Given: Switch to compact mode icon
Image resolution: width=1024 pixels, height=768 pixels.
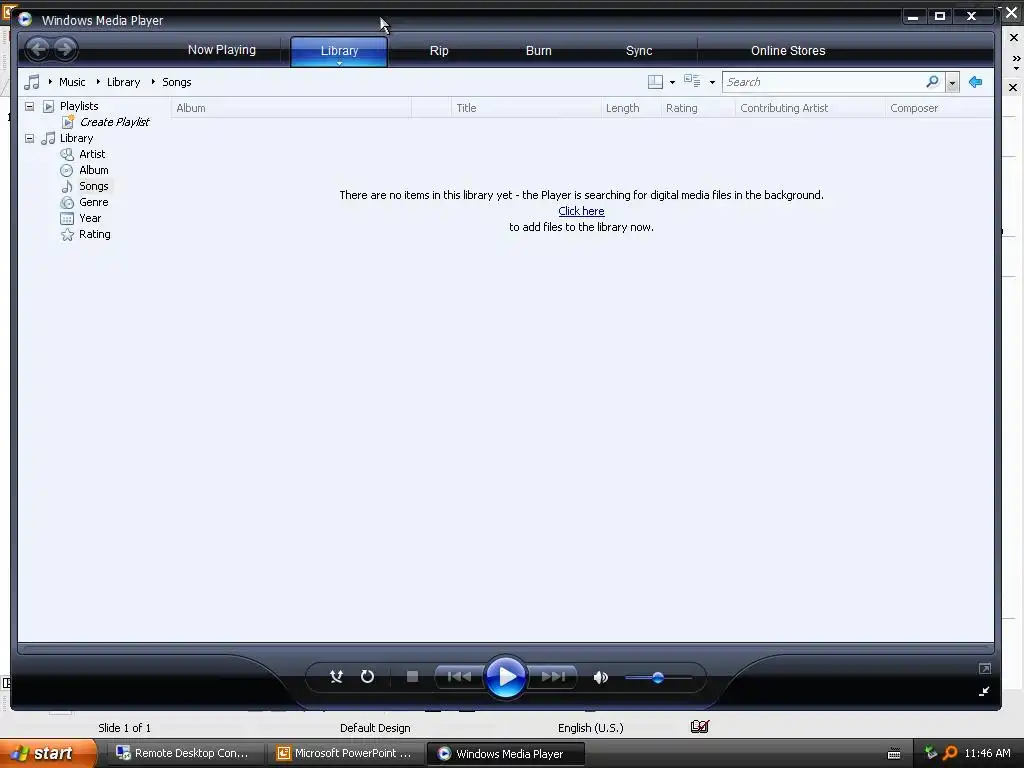Looking at the screenshot, I should [x=984, y=692].
